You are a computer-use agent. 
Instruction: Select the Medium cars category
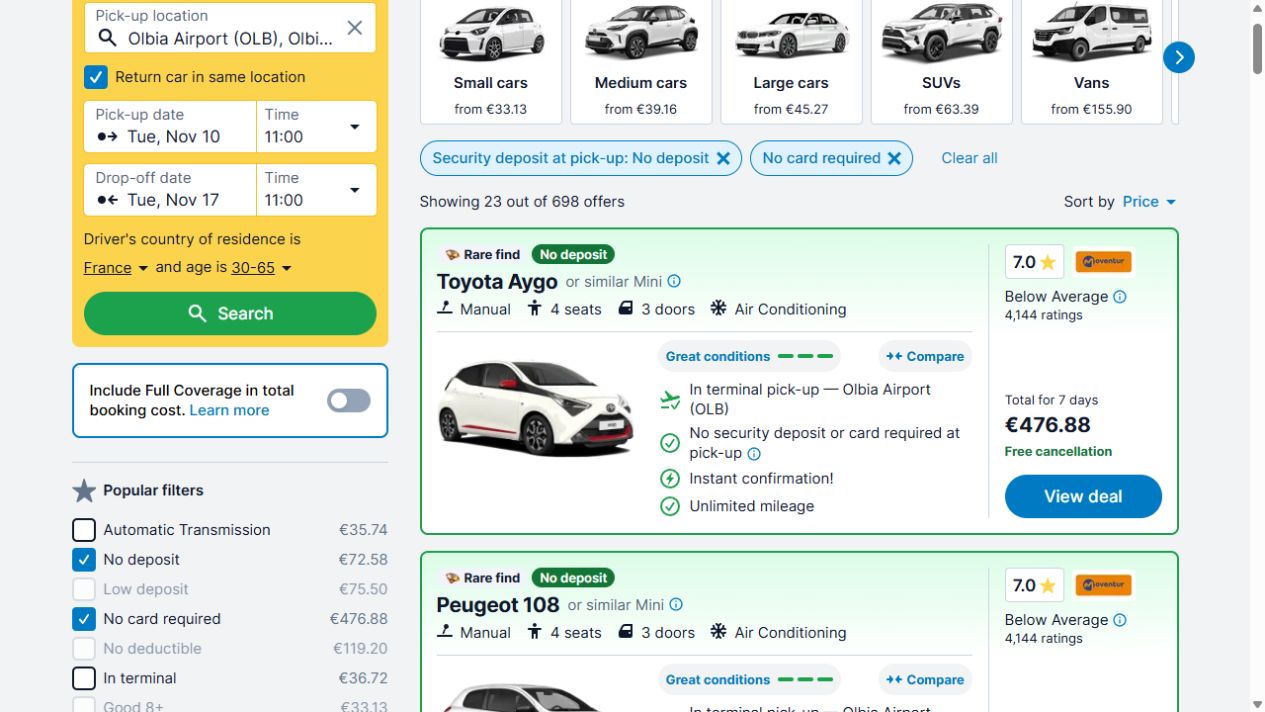[x=641, y=62]
